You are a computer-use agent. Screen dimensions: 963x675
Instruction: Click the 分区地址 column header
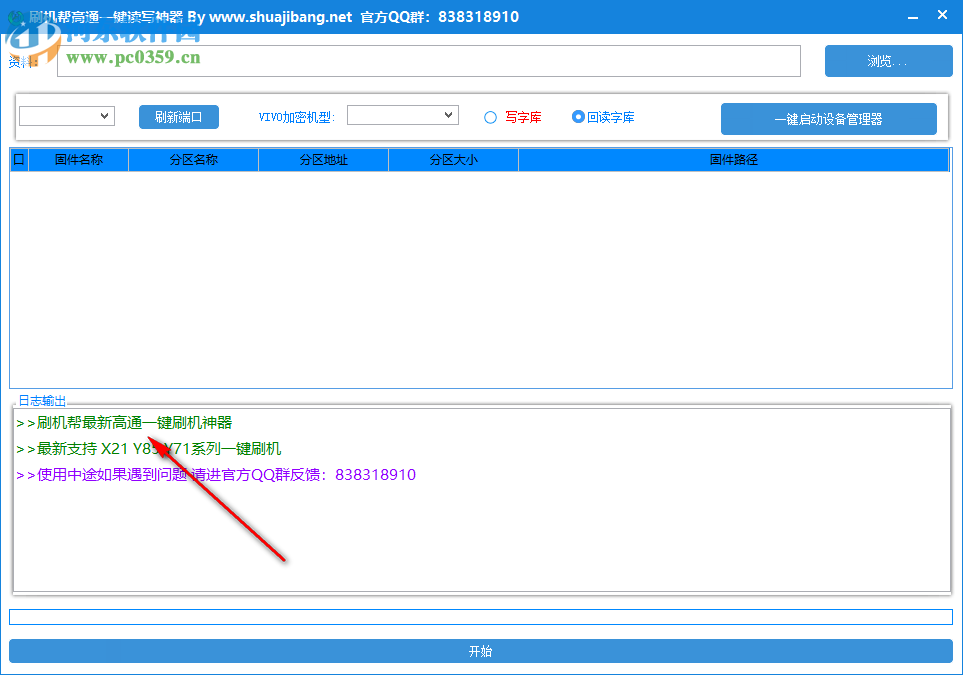coord(324,160)
